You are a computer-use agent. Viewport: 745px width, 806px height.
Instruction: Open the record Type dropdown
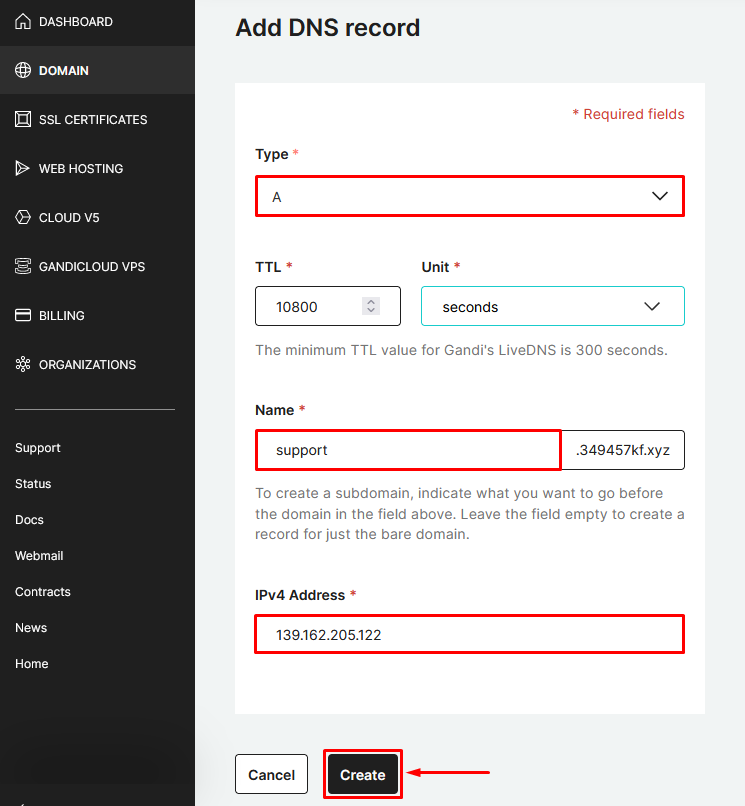pos(470,196)
